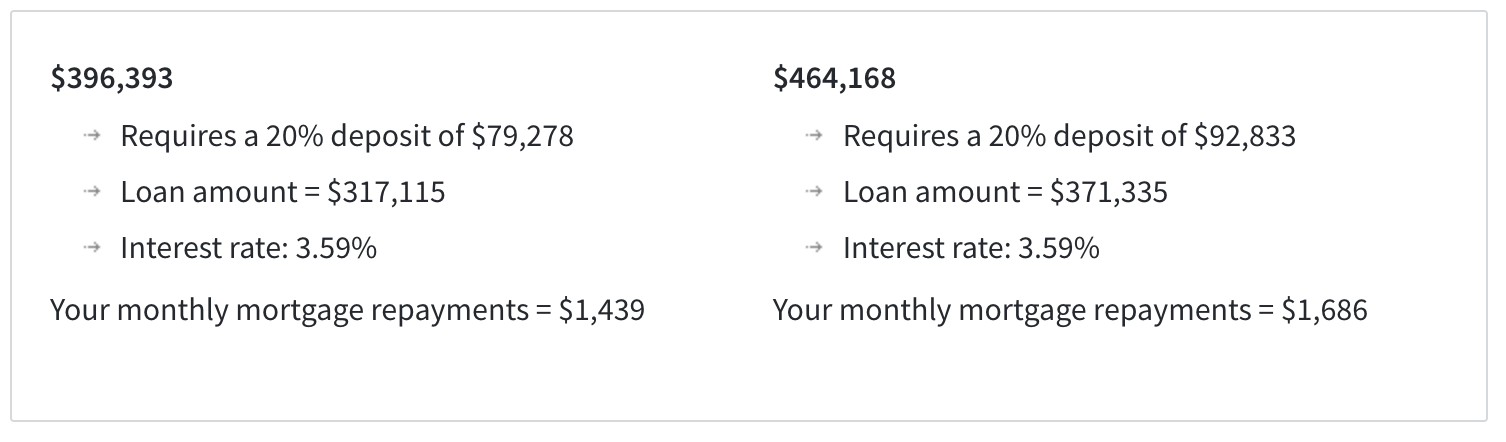Select the $79,278 deposit figure
The image size is (1506, 442).
pos(522,136)
